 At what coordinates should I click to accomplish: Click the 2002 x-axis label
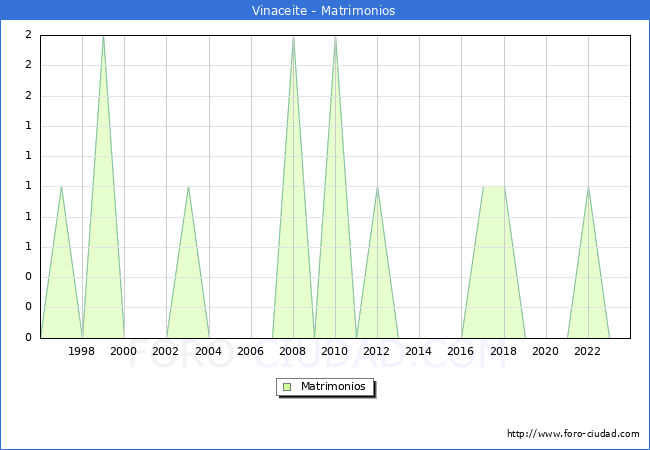165,351
